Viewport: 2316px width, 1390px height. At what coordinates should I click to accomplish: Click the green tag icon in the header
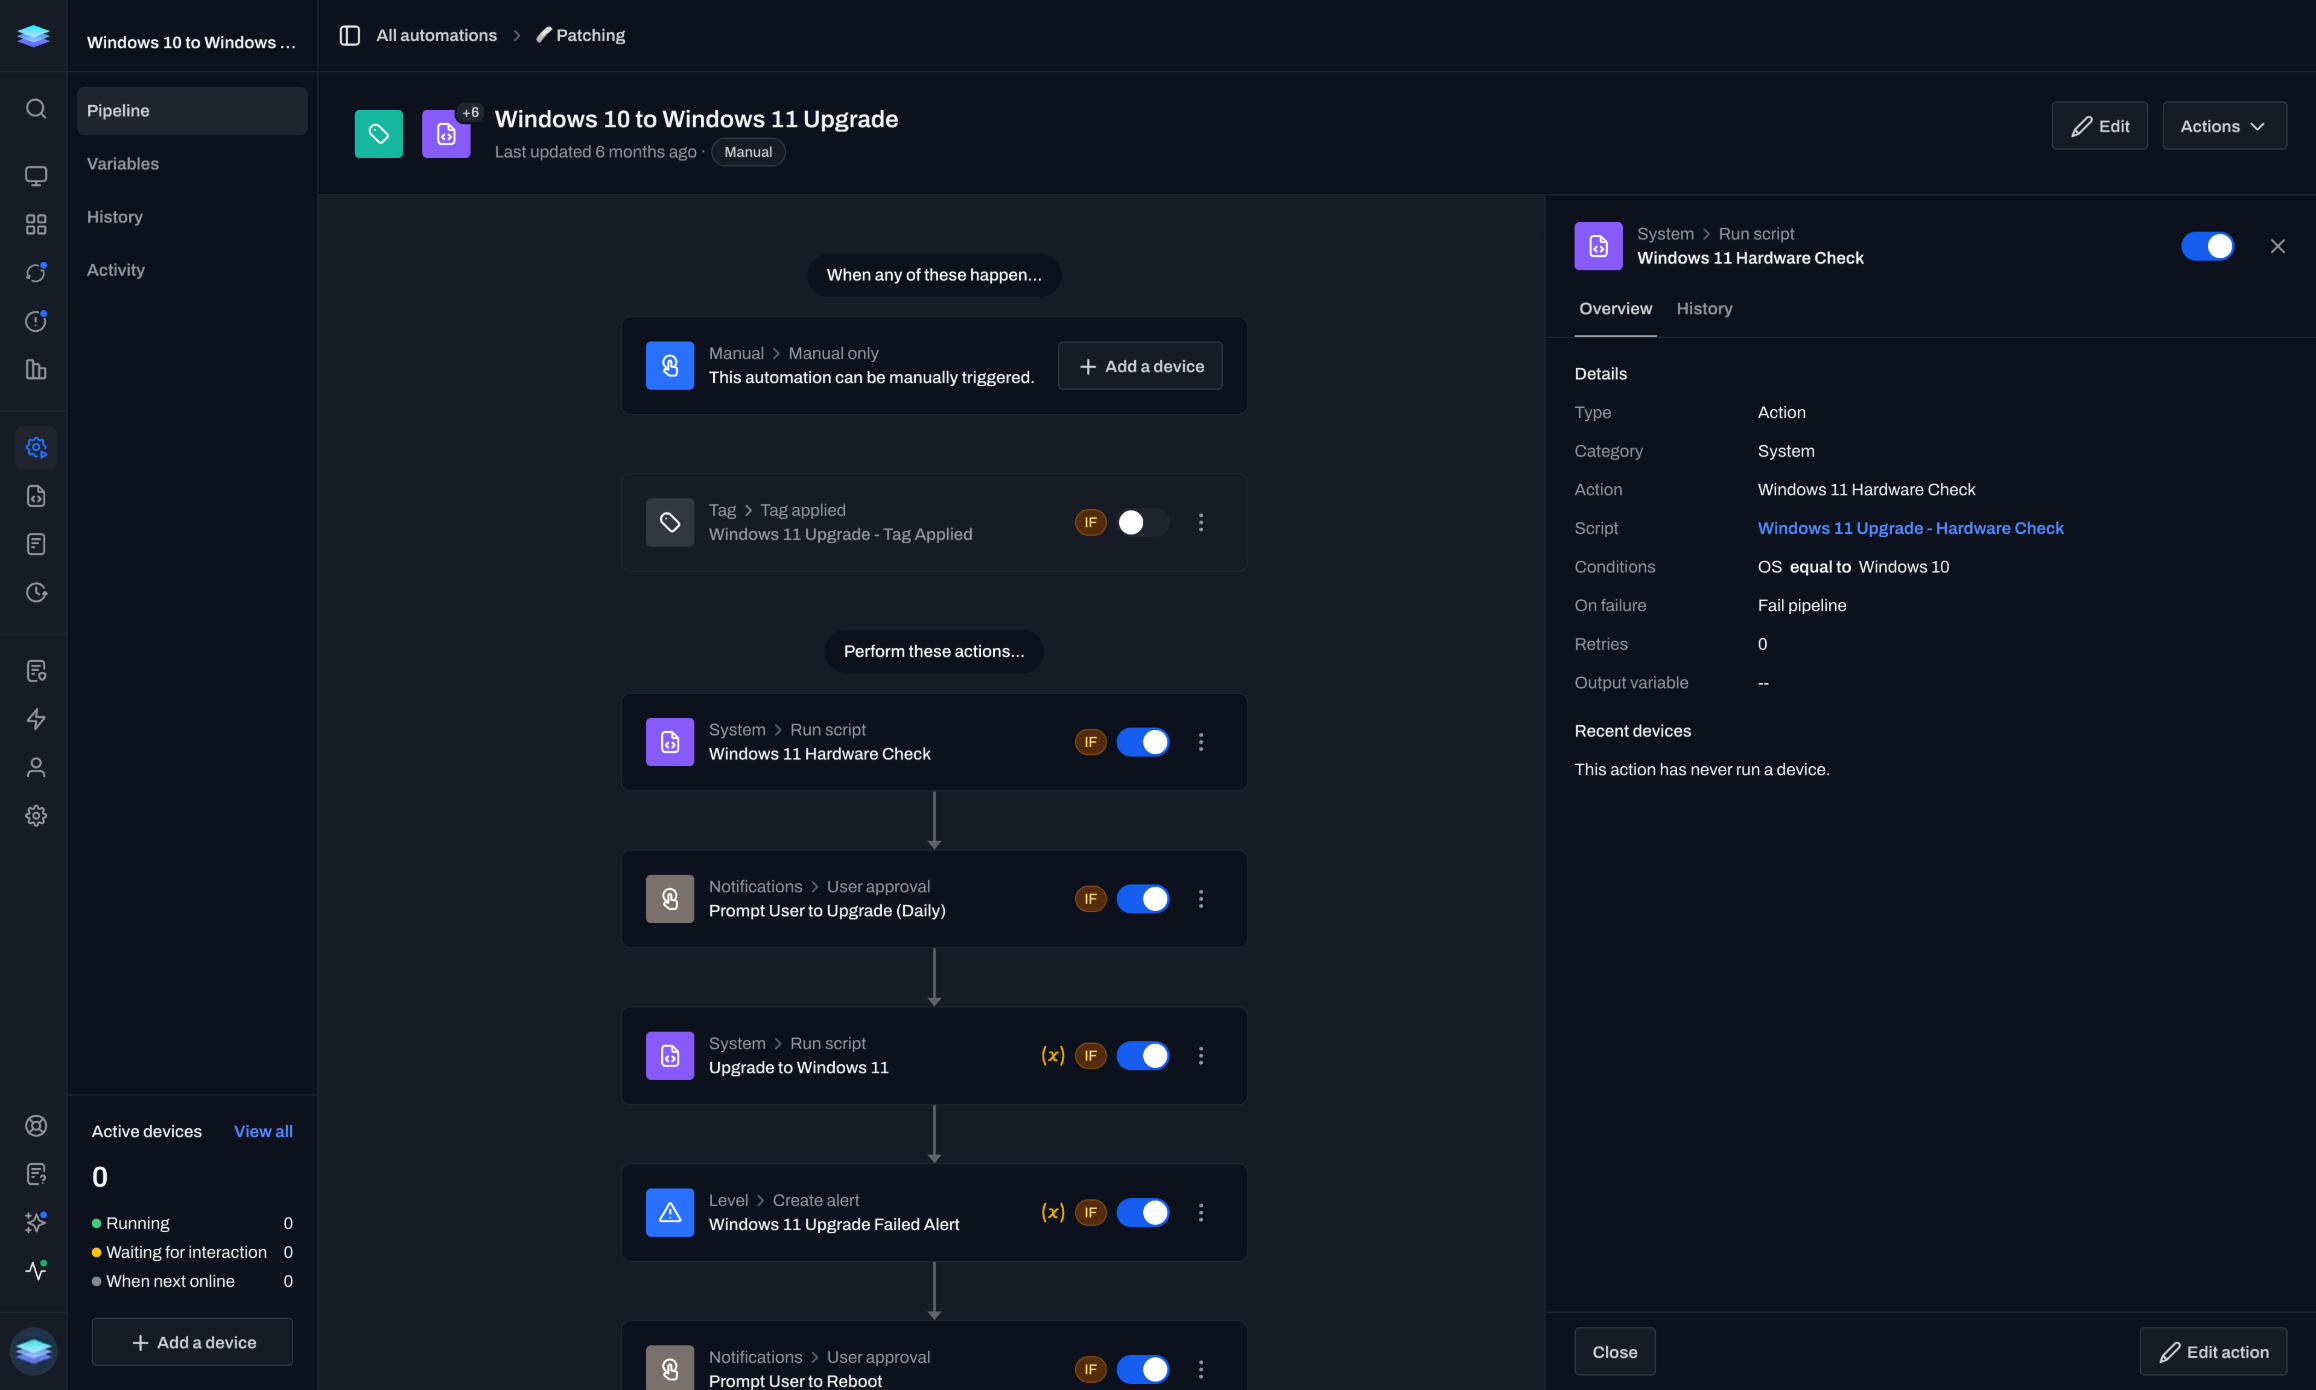tap(379, 134)
